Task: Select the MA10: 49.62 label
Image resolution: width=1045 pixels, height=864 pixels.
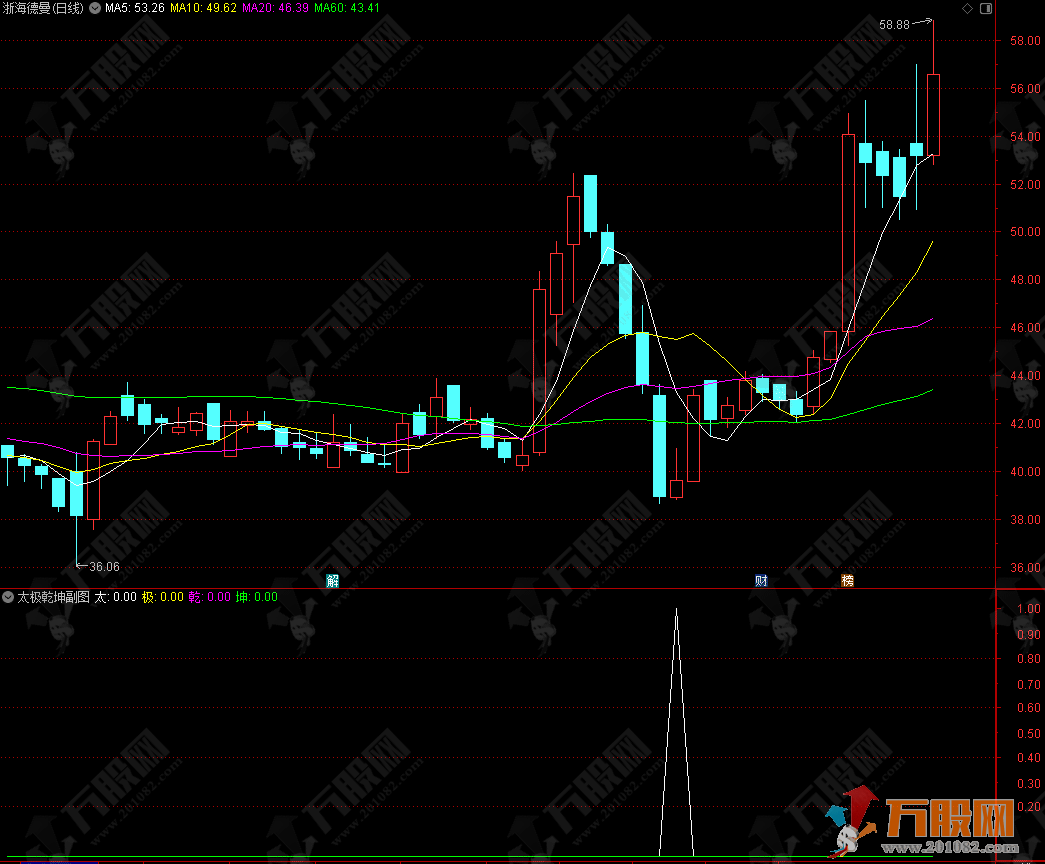Action: coord(203,8)
